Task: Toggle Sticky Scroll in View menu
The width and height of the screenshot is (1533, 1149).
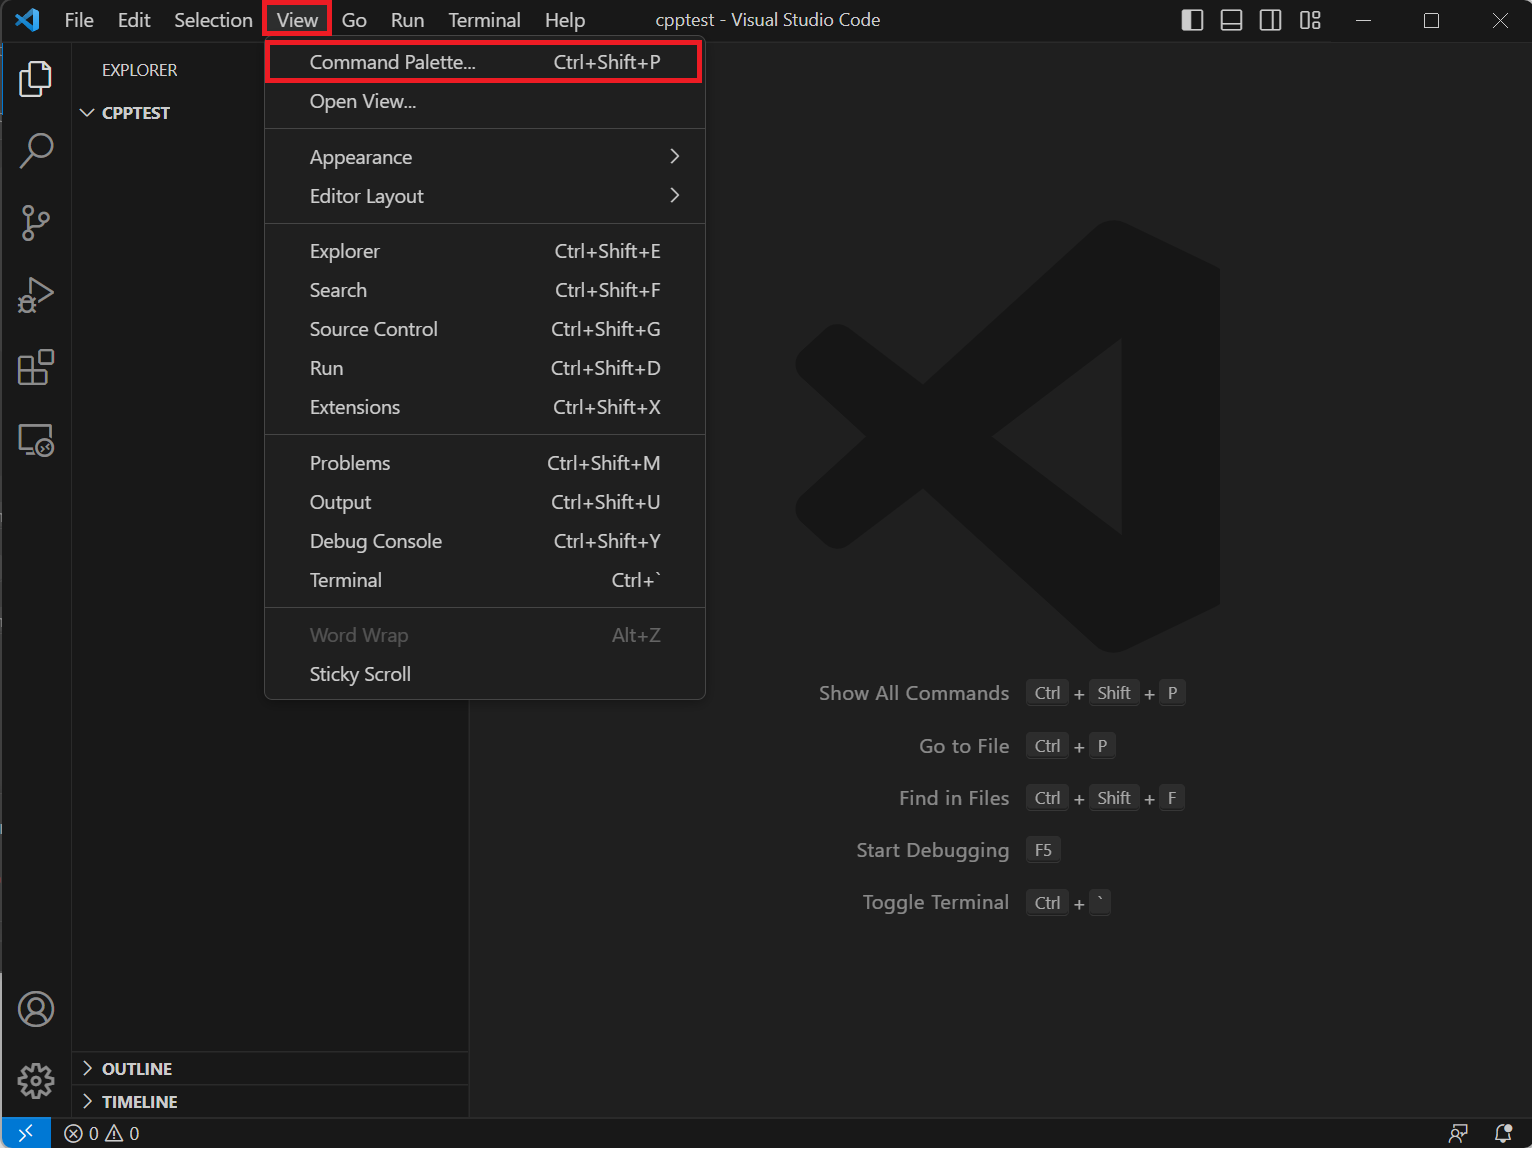Action: 360,674
